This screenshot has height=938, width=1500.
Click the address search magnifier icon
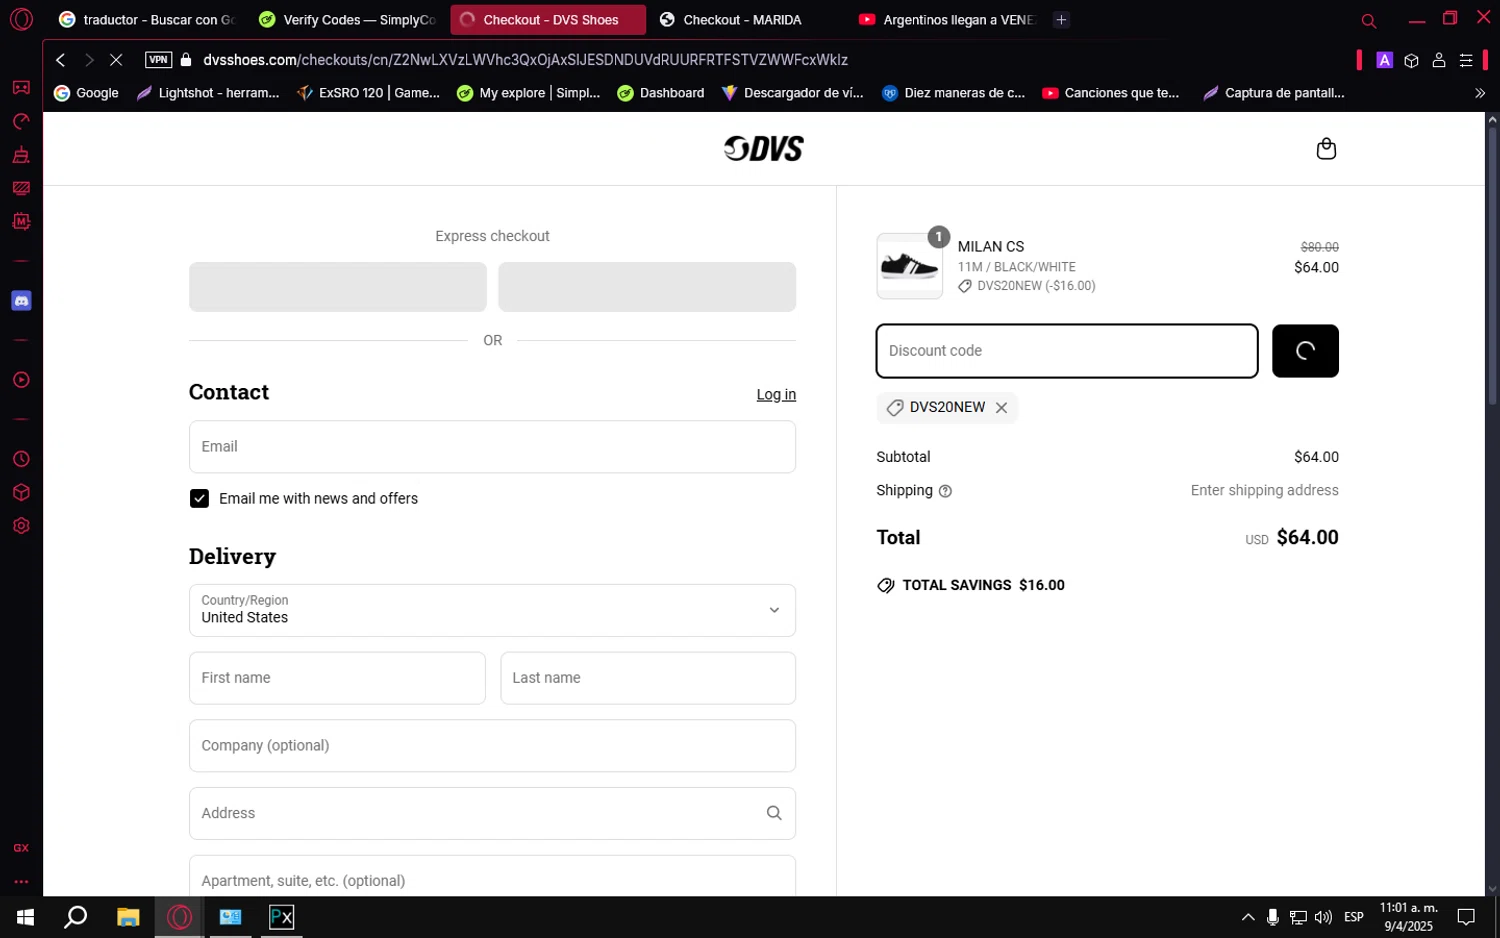(774, 813)
